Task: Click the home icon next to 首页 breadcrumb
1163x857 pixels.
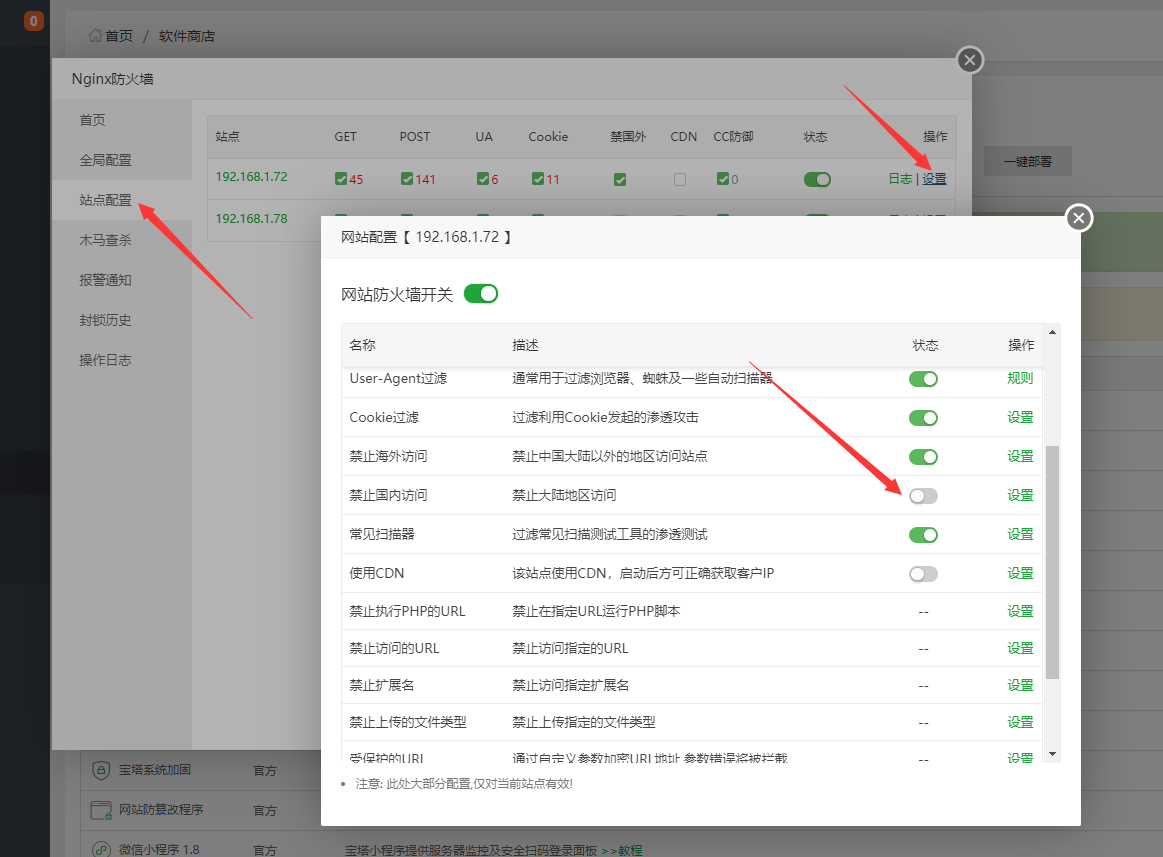Action: pyautogui.click(x=95, y=36)
